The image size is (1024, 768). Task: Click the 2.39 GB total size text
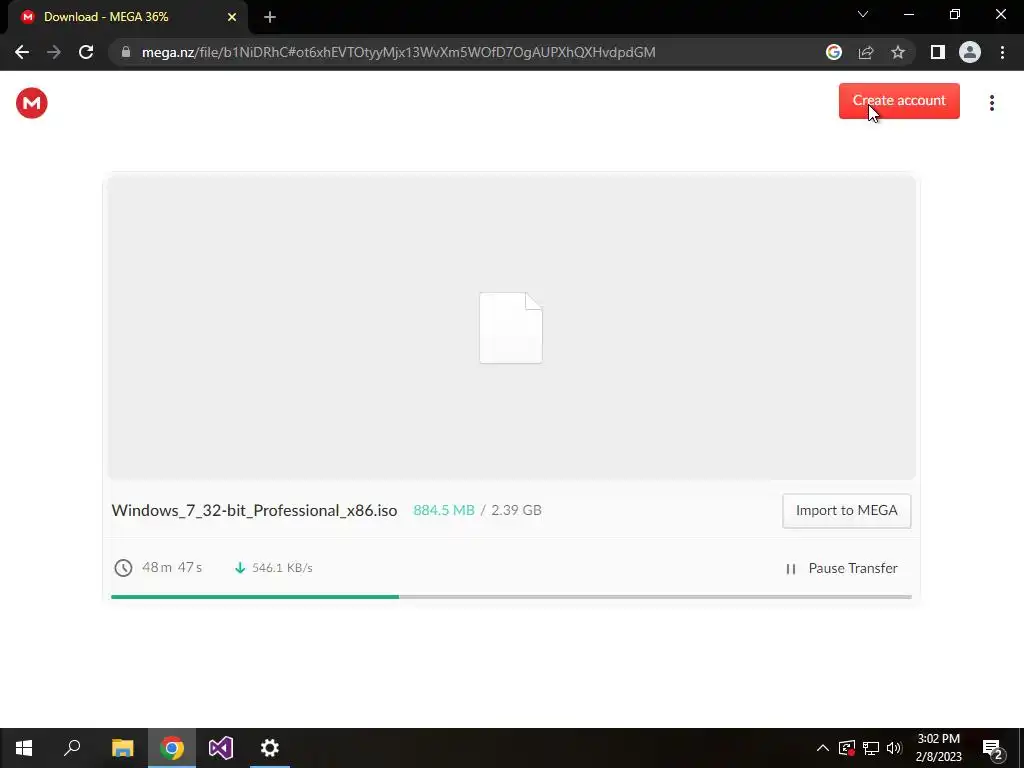(x=516, y=510)
